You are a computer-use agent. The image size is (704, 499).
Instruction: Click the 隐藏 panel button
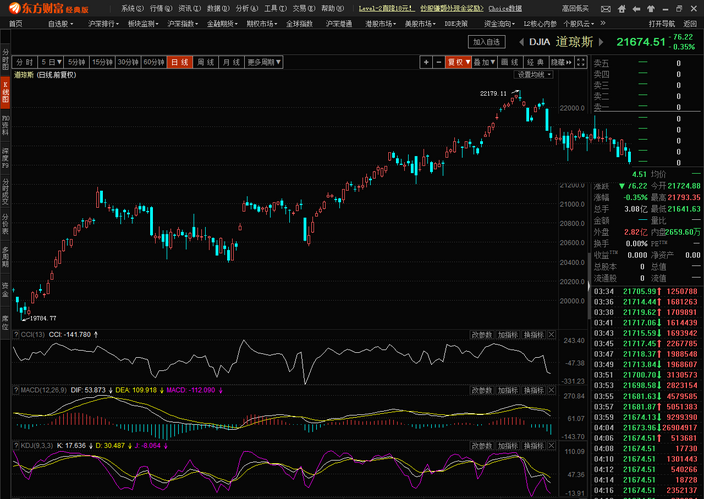pos(562,62)
